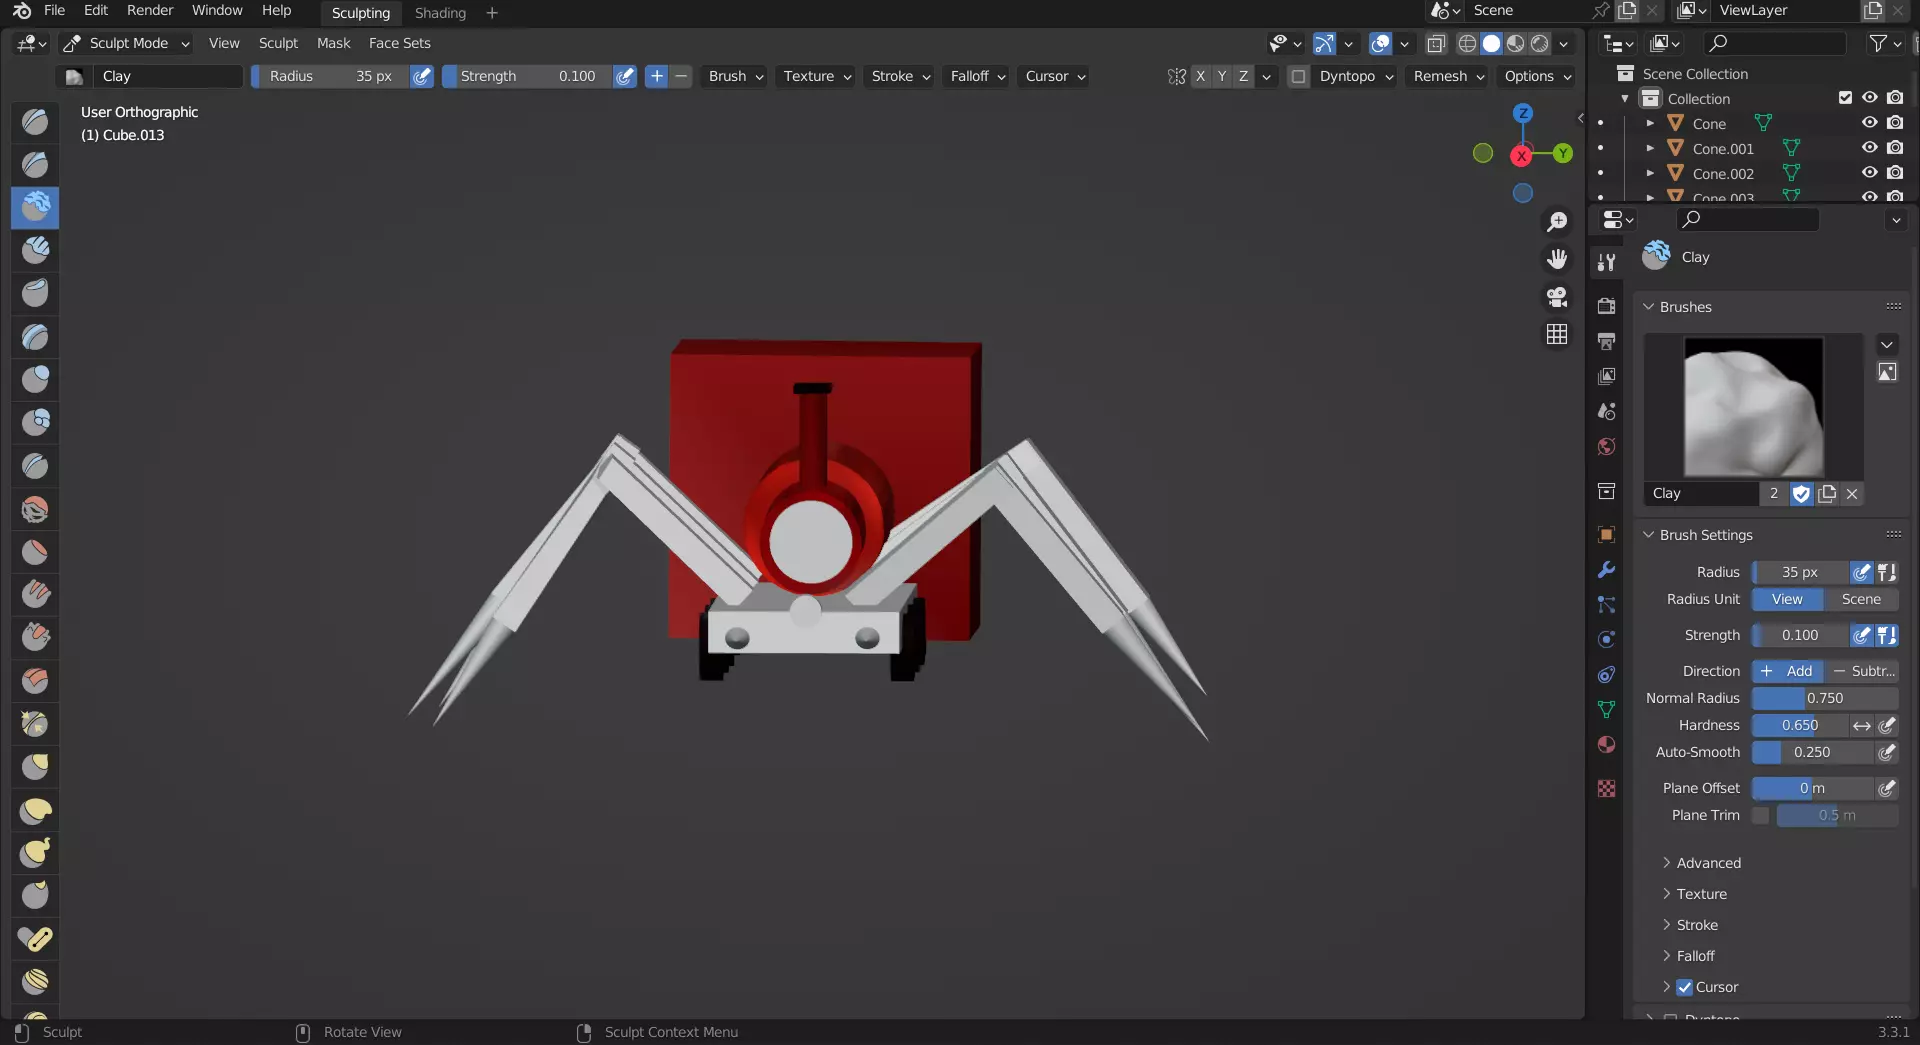The width and height of the screenshot is (1920, 1045).
Task: Select the Flatten brush tool
Action: pos(35,552)
